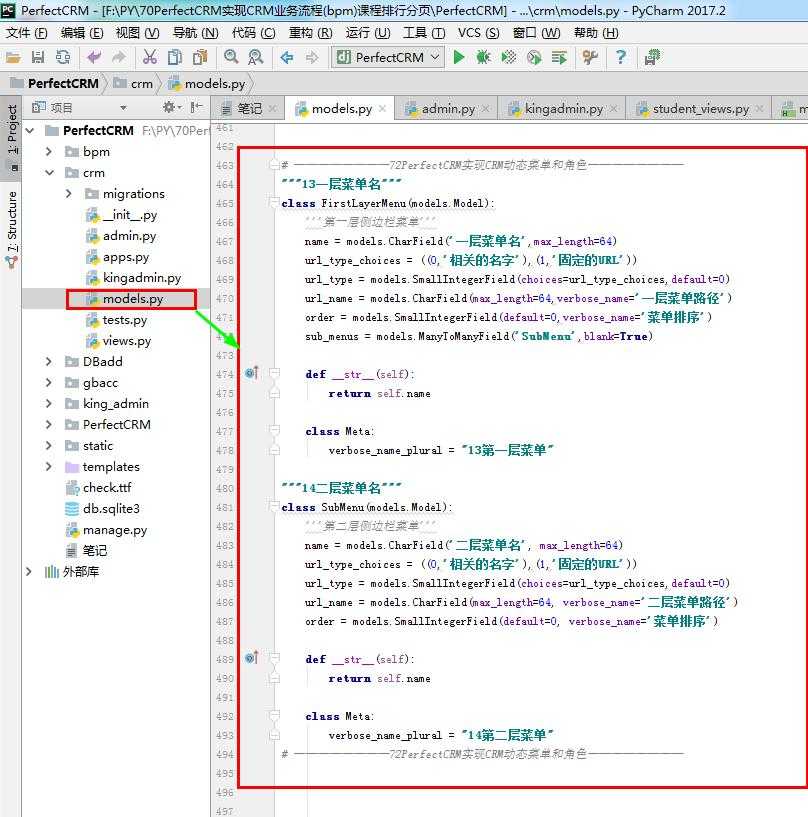The height and width of the screenshot is (817, 808).
Task: Select apps.py in the project tree
Action: (x=126, y=257)
